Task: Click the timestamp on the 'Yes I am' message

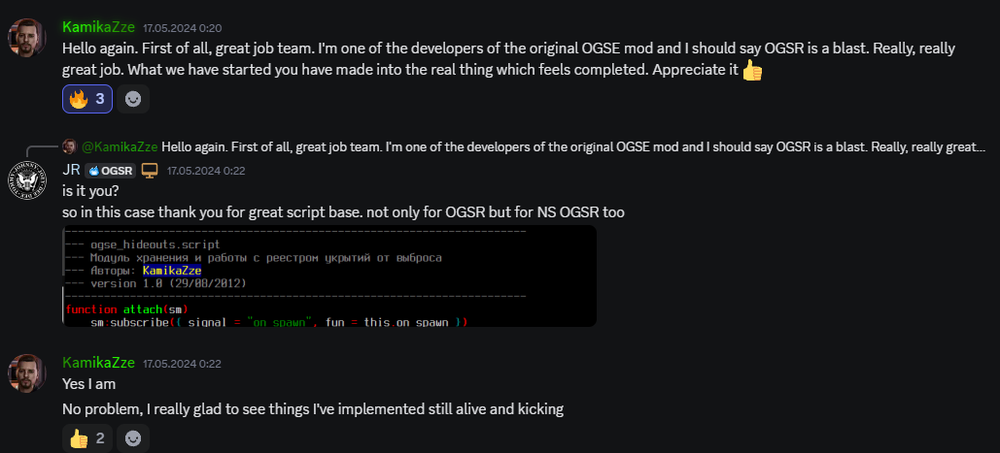Action: click(182, 363)
